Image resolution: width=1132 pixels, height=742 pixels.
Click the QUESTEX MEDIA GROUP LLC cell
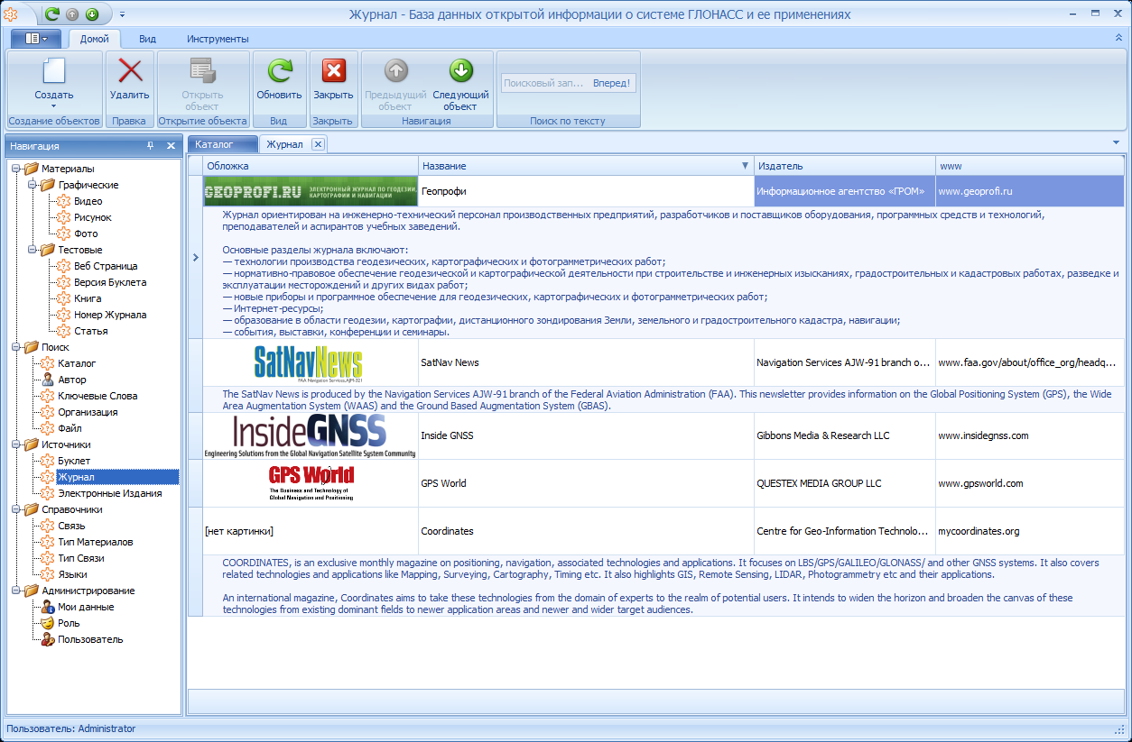845,483
